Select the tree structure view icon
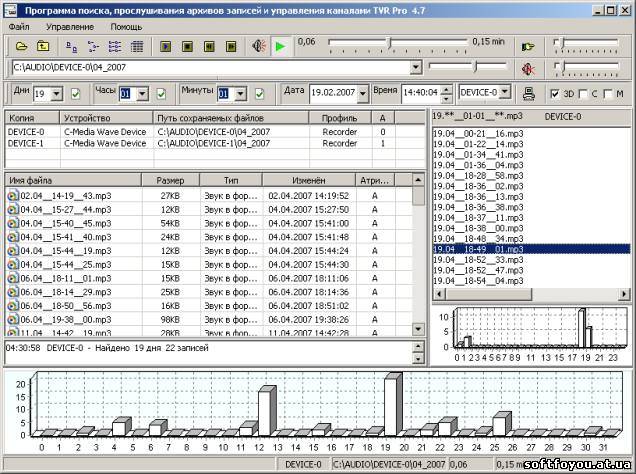The image size is (636, 474). [94, 46]
